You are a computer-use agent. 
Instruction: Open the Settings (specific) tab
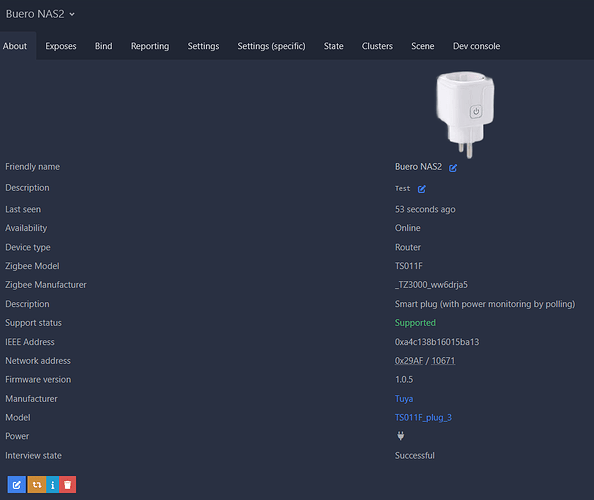pos(271,46)
